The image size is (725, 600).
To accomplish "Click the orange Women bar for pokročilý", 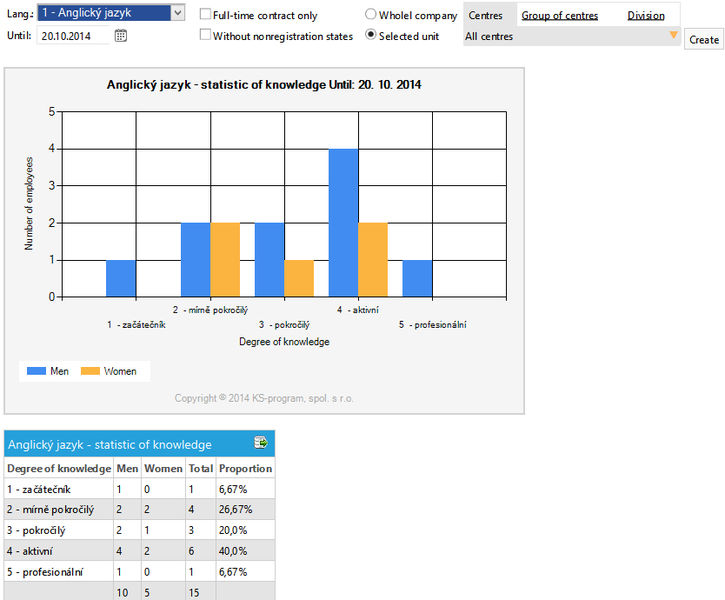I will point(299,278).
